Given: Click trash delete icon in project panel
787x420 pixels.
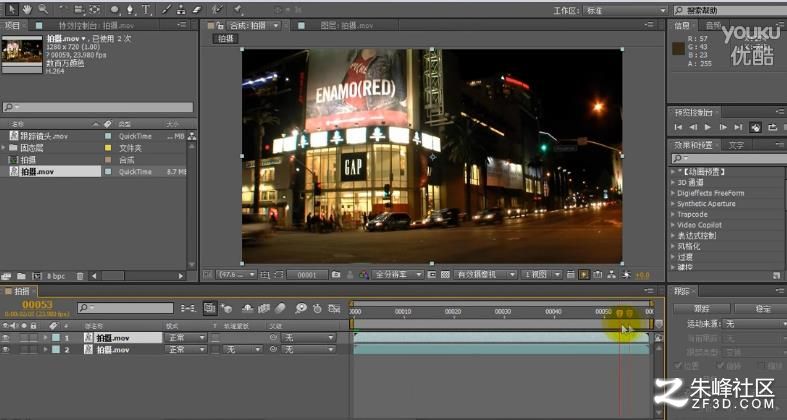Looking at the screenshot, I should pyautogui.click(x=80, y=276).
